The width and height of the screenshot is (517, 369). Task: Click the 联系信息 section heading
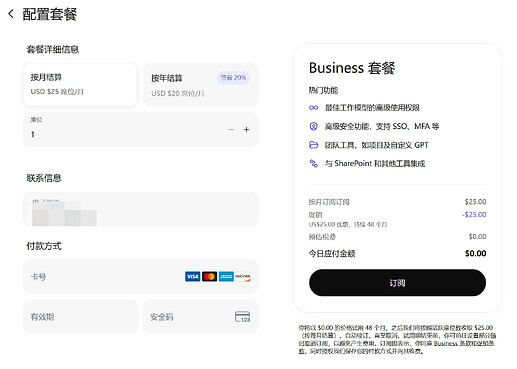click(x=44, y=178)
